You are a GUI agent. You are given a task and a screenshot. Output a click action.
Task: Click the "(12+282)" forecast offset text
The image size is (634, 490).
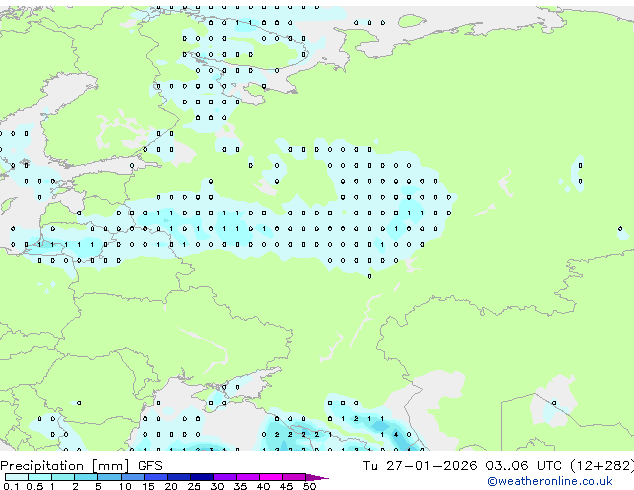(602, 466)
